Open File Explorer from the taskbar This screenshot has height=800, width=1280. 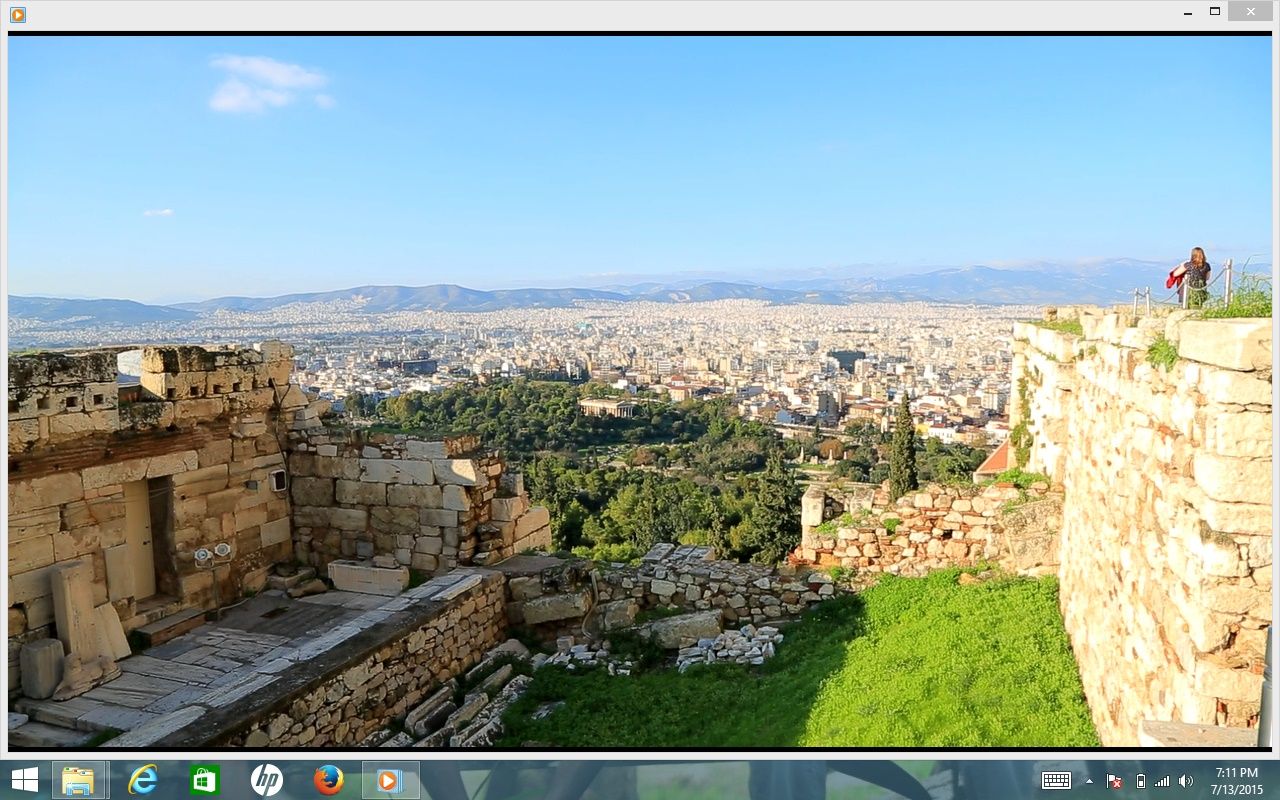point(79,780)
